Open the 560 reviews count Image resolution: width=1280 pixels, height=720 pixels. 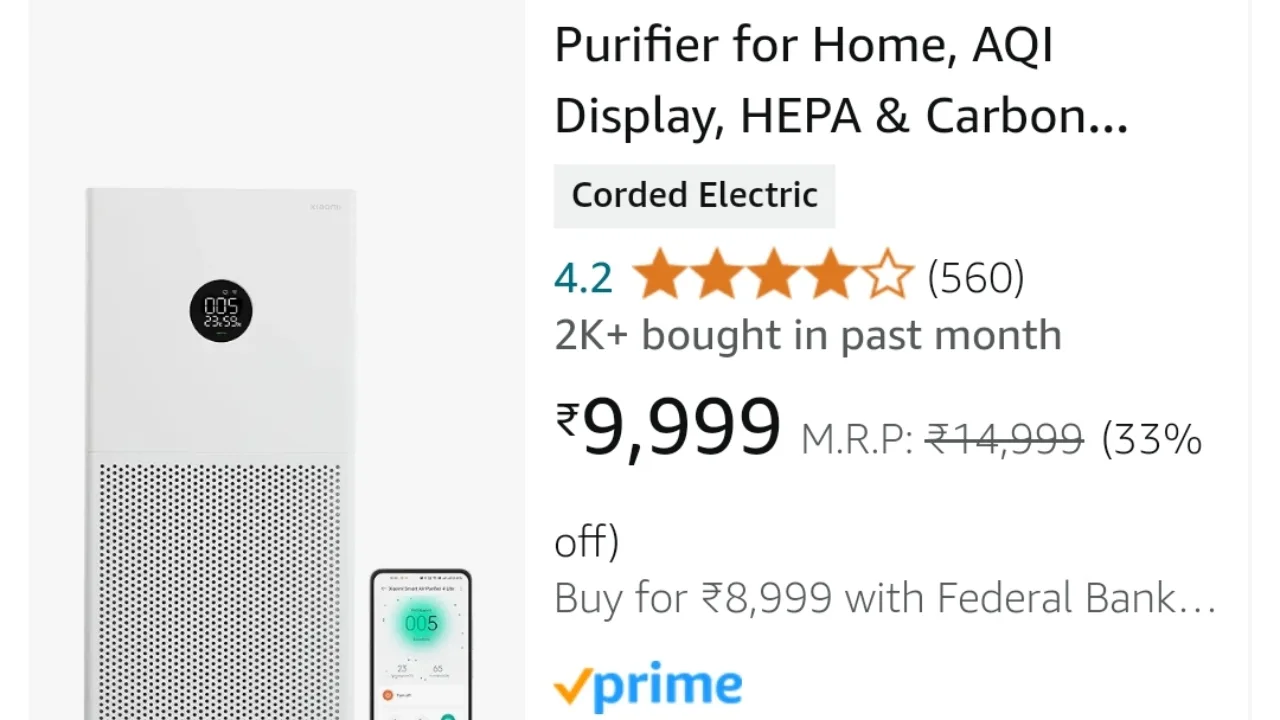tap(976, 278)
